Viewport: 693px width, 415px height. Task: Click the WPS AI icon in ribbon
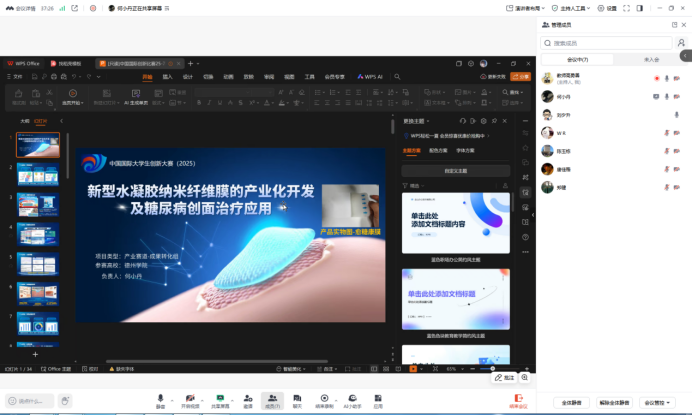click(374, 76)
